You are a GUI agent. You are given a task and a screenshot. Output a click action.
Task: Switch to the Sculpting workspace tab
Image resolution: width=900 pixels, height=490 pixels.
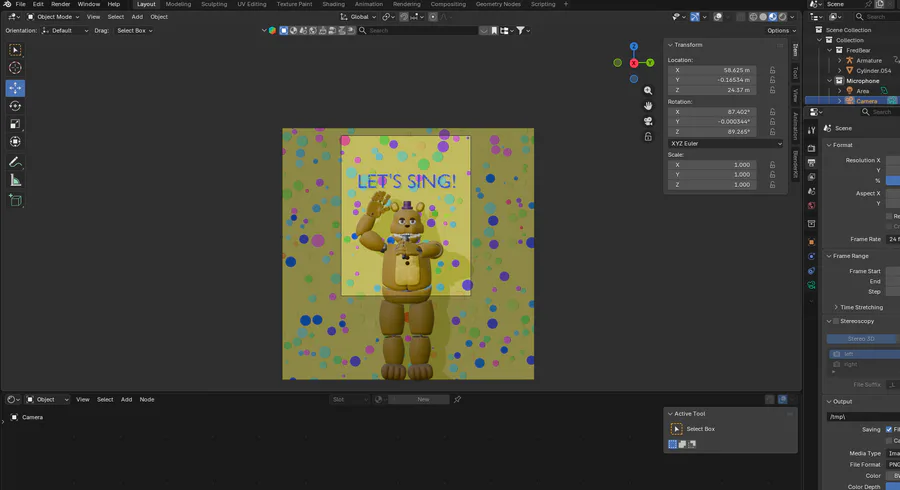coord(214,4)
